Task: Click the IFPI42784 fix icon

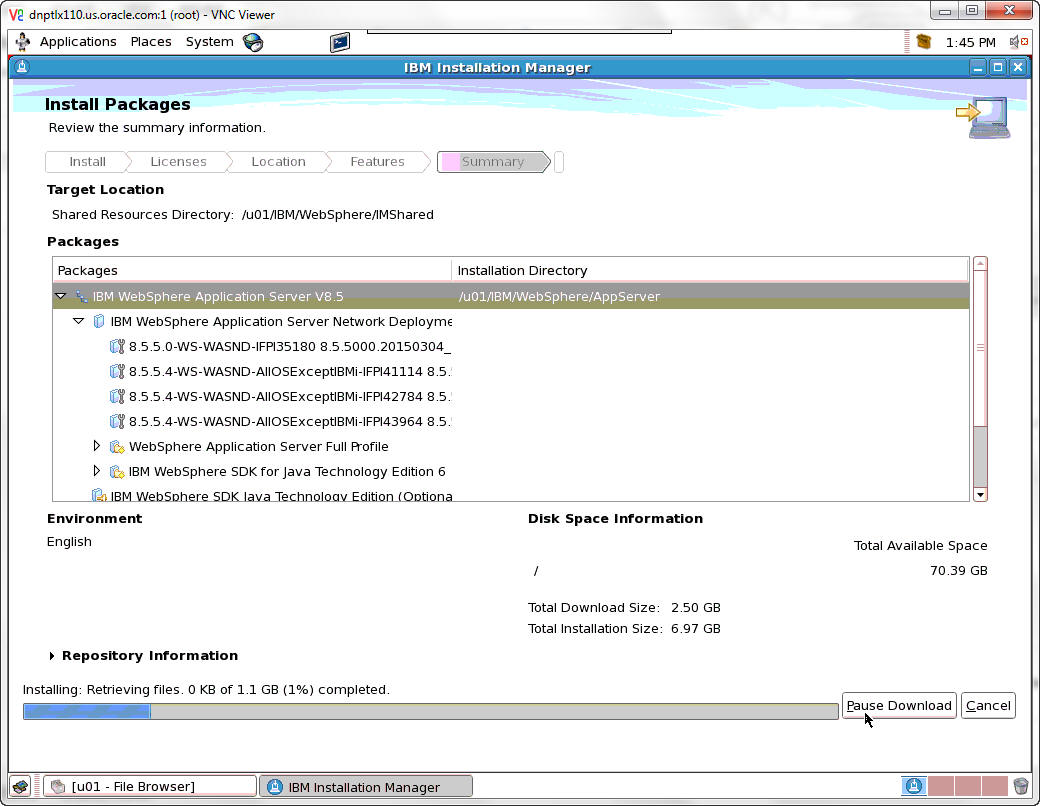Action: click(x=117, y=397)
